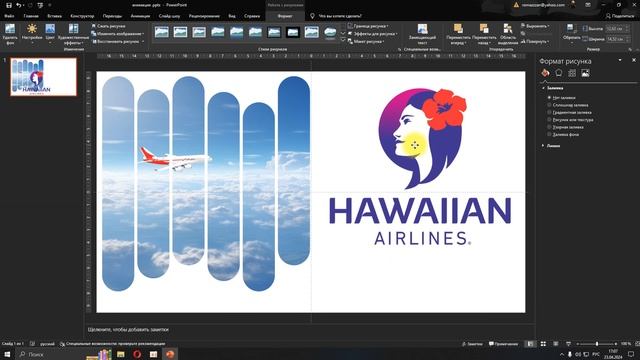The image size is (640, 360).
Task: Click the Save icon in quick access toolbar
Action: 9,5
